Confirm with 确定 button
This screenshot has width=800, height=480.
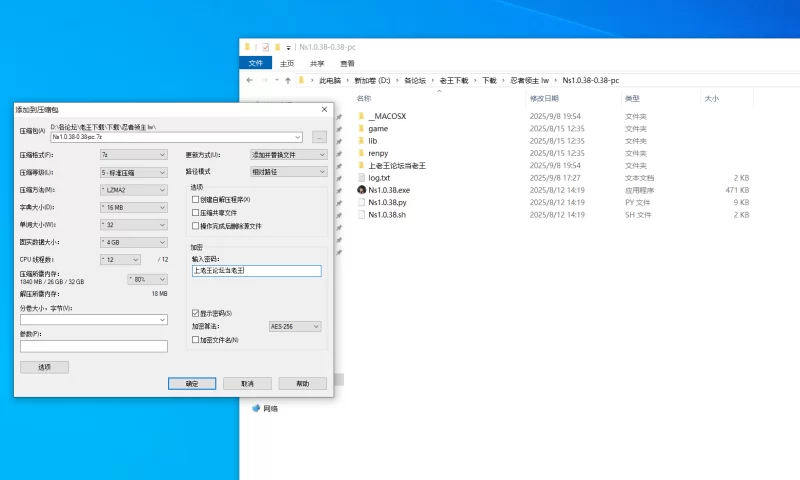click(x=192, y=384)
